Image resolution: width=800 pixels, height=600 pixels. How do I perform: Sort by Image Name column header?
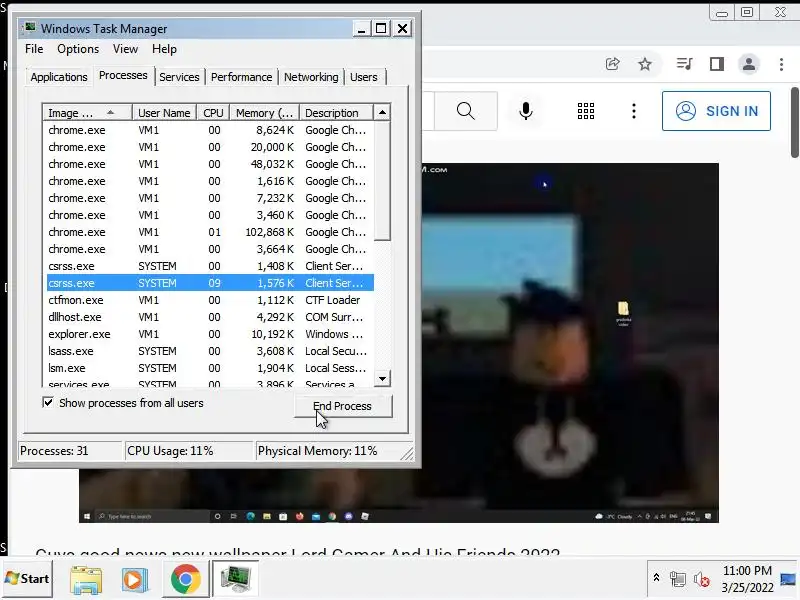[x=87, y=113]
